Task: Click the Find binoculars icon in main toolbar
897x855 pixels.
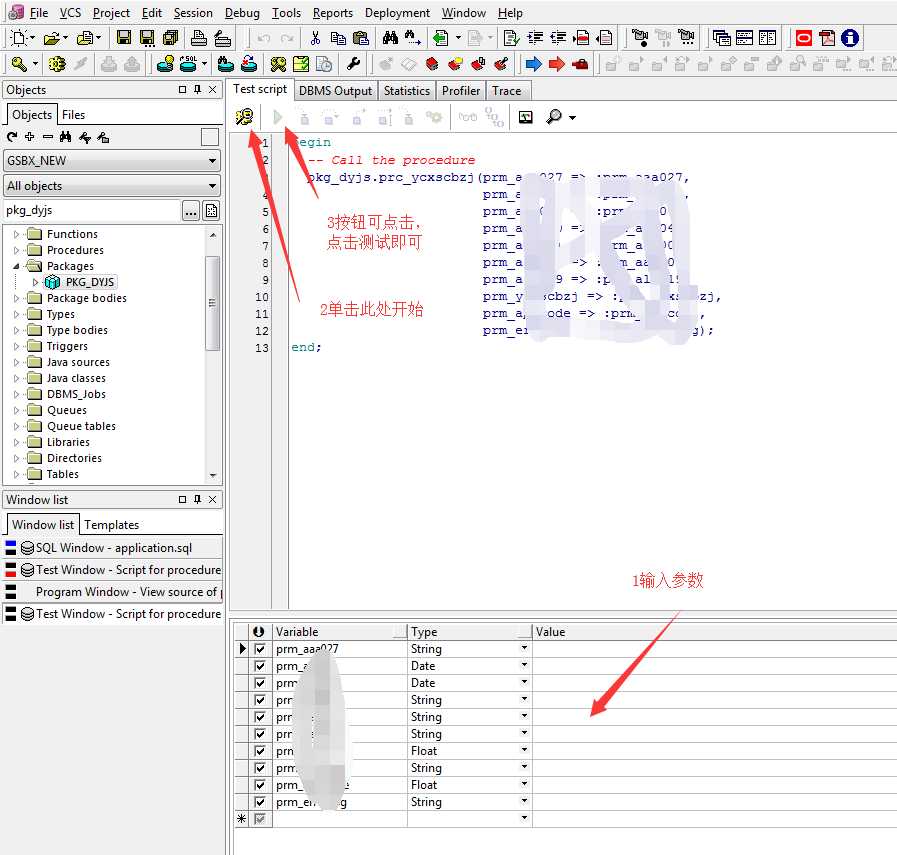Action: (390, 38)
